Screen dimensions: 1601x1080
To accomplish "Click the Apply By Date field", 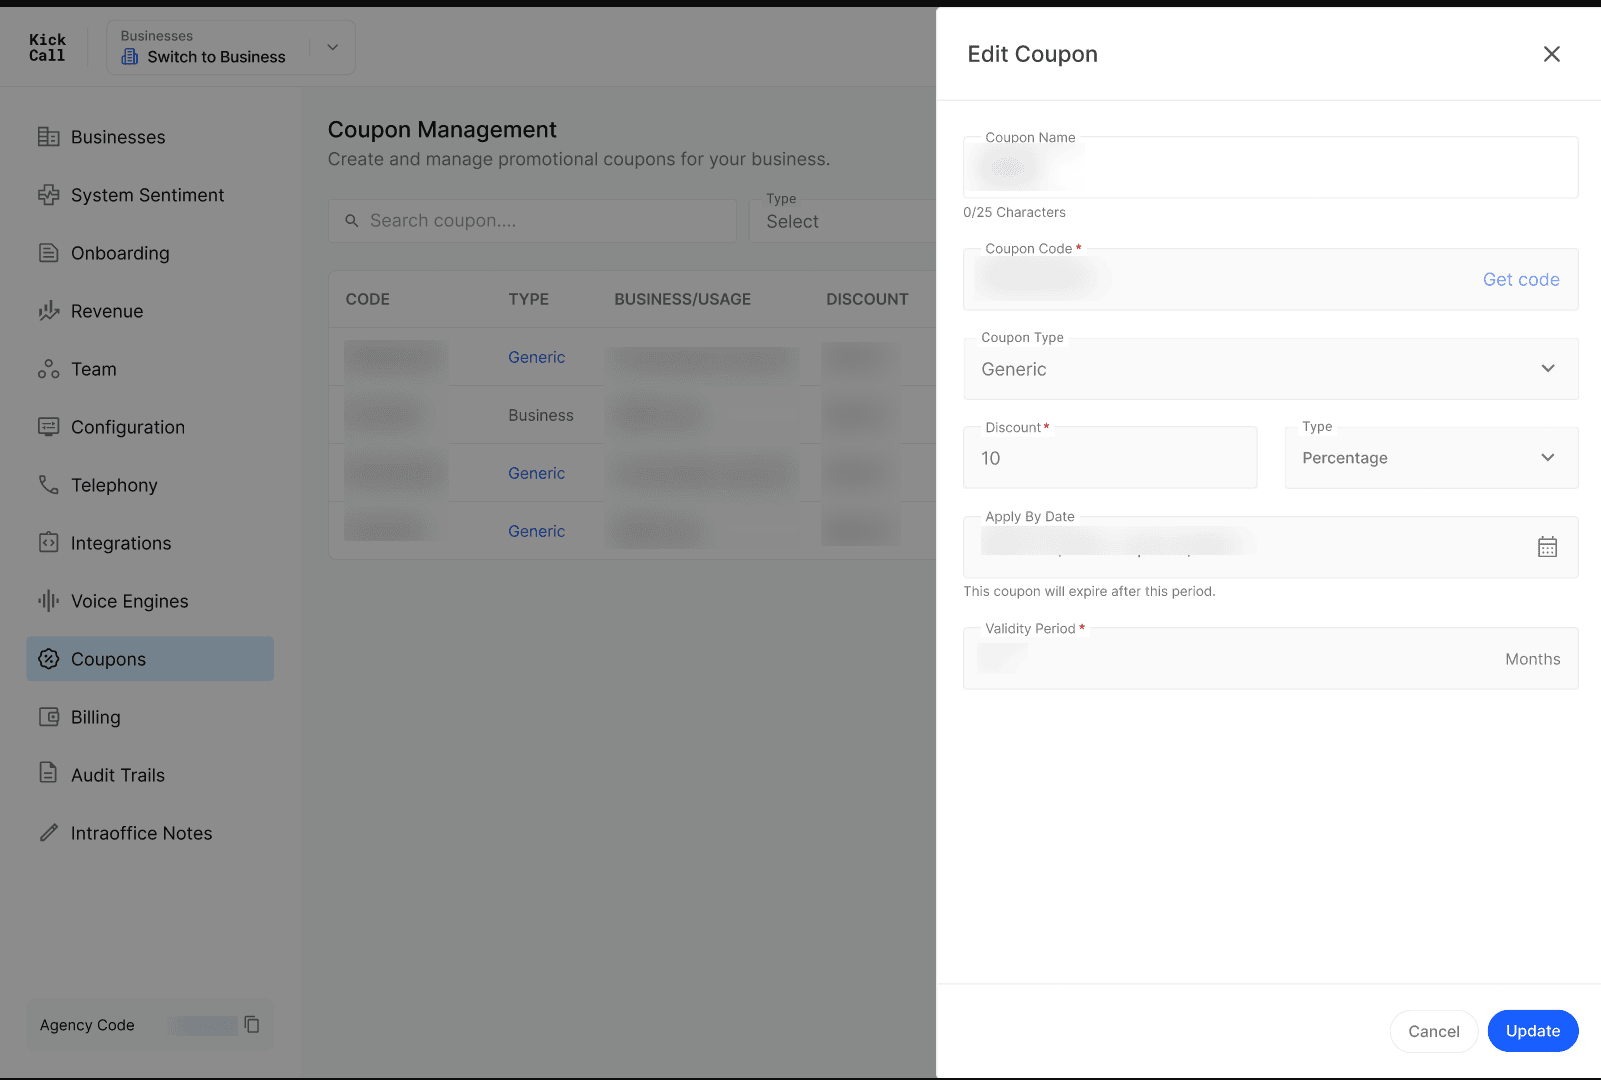I will point(1270,547).
